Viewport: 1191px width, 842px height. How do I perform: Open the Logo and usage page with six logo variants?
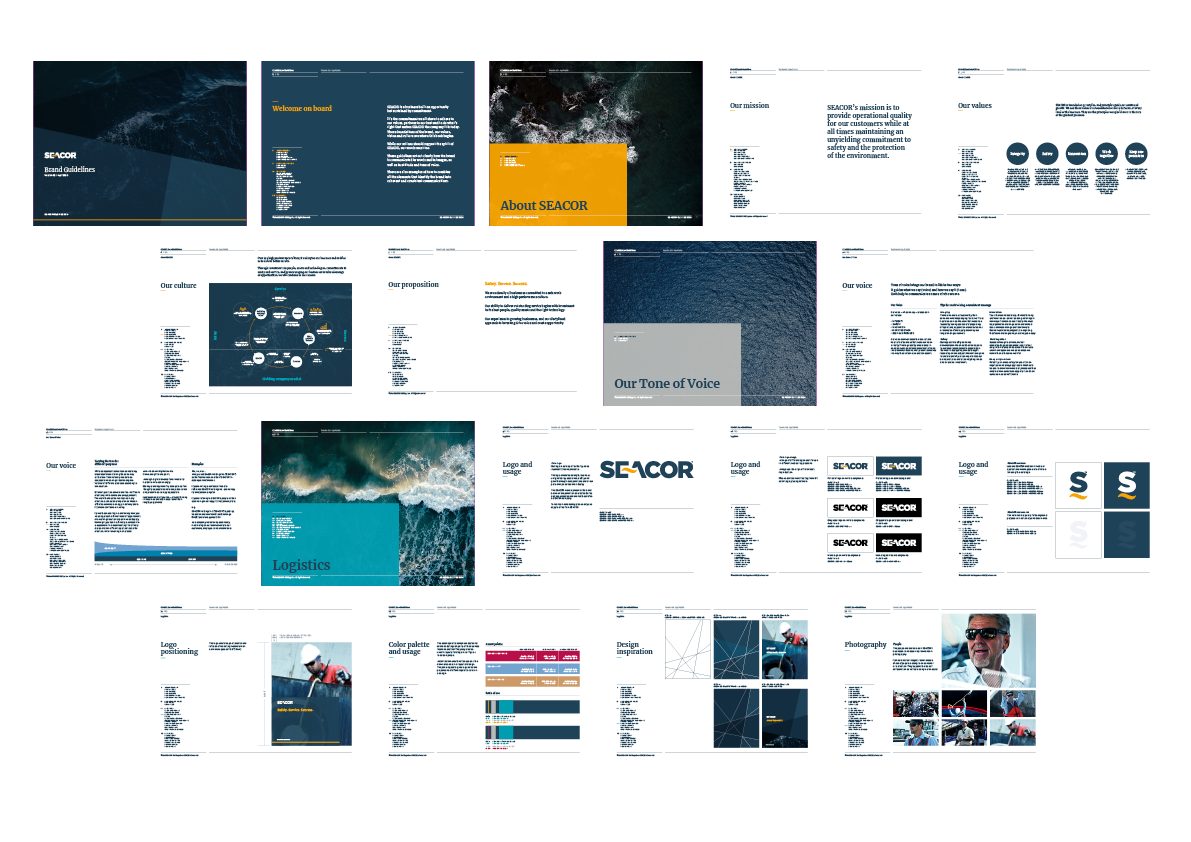pyautogui.click(x=826, y=503)
